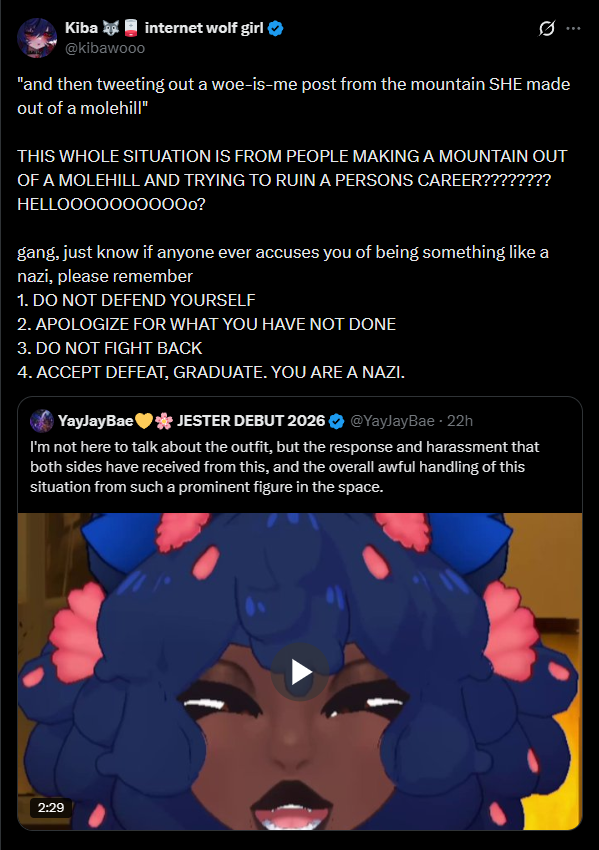Click the video thumbnail of the blue-haired avatar
The width and height of the screenshot is (599, 850).
pos(300,671)
